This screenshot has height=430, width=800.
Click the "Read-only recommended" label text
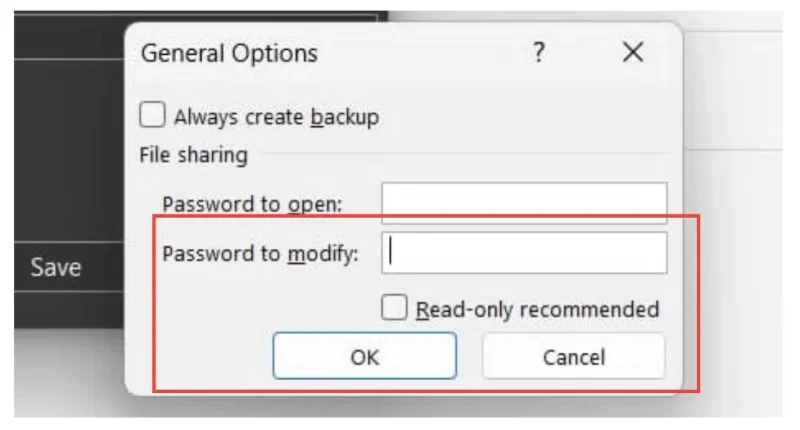[537, 309]
